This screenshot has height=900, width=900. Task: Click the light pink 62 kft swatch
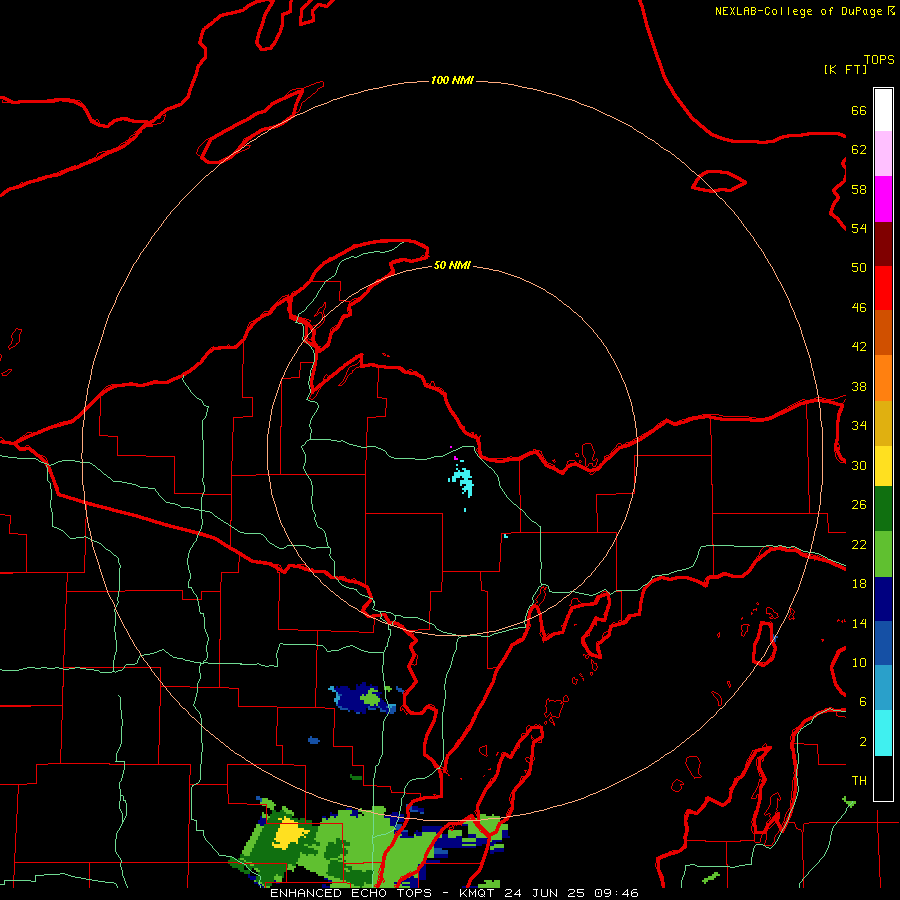[883, 153]
